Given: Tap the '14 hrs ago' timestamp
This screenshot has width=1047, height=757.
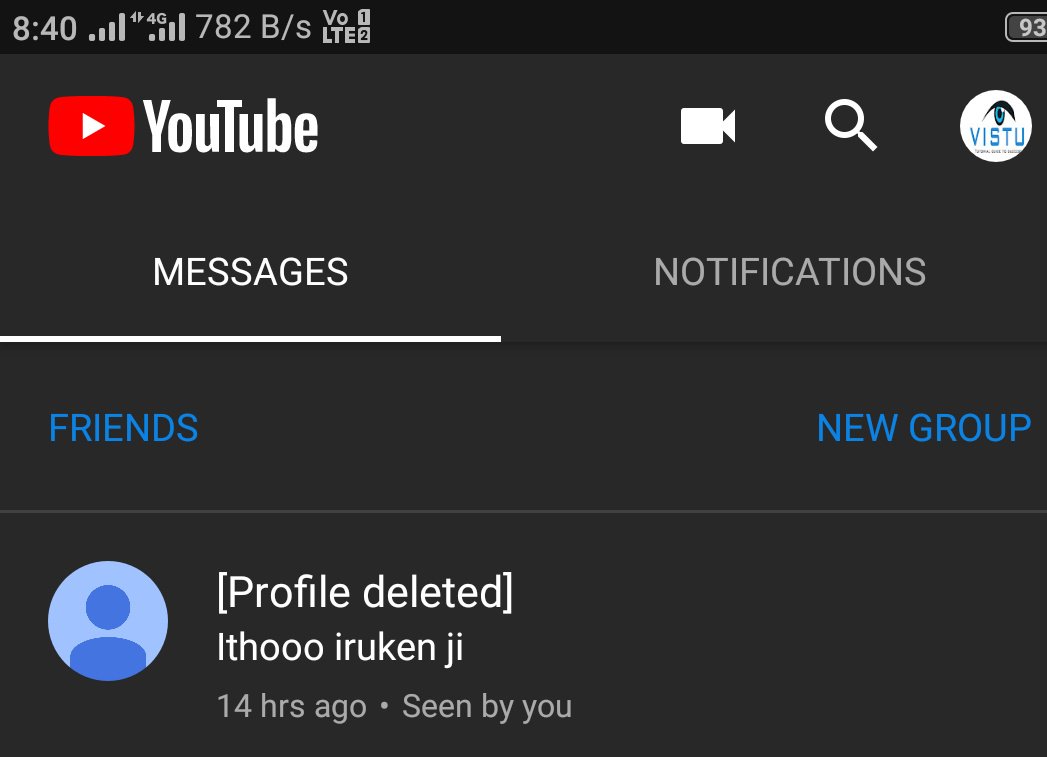Looking at the screenshot, I should pos(292,706).
